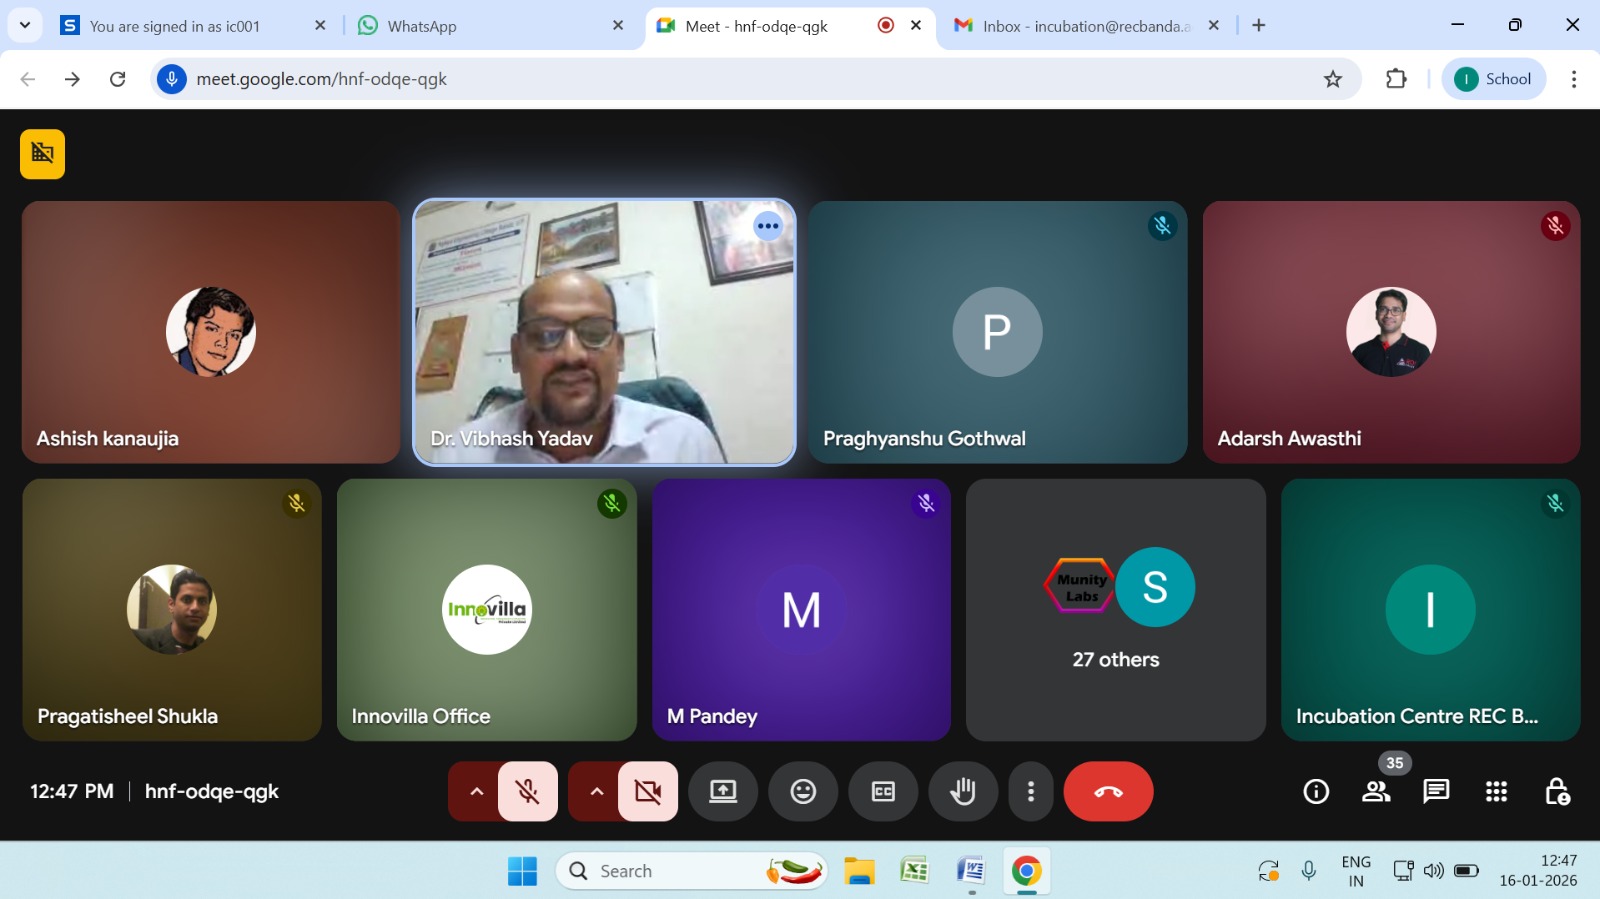Open meeting details info icon
This screenshot has height=899, width=1600.
point(1316,792)
